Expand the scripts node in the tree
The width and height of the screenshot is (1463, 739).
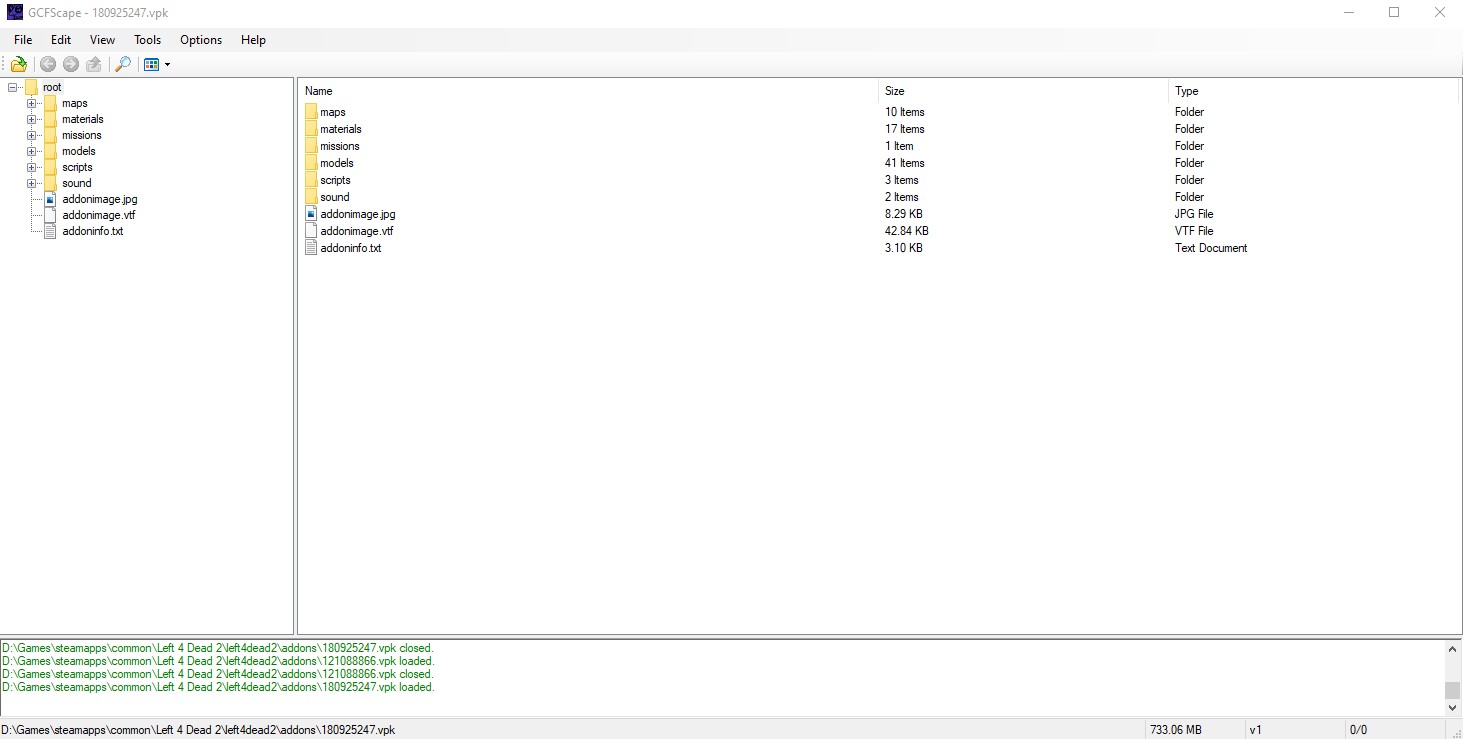(x=31, y=167)
